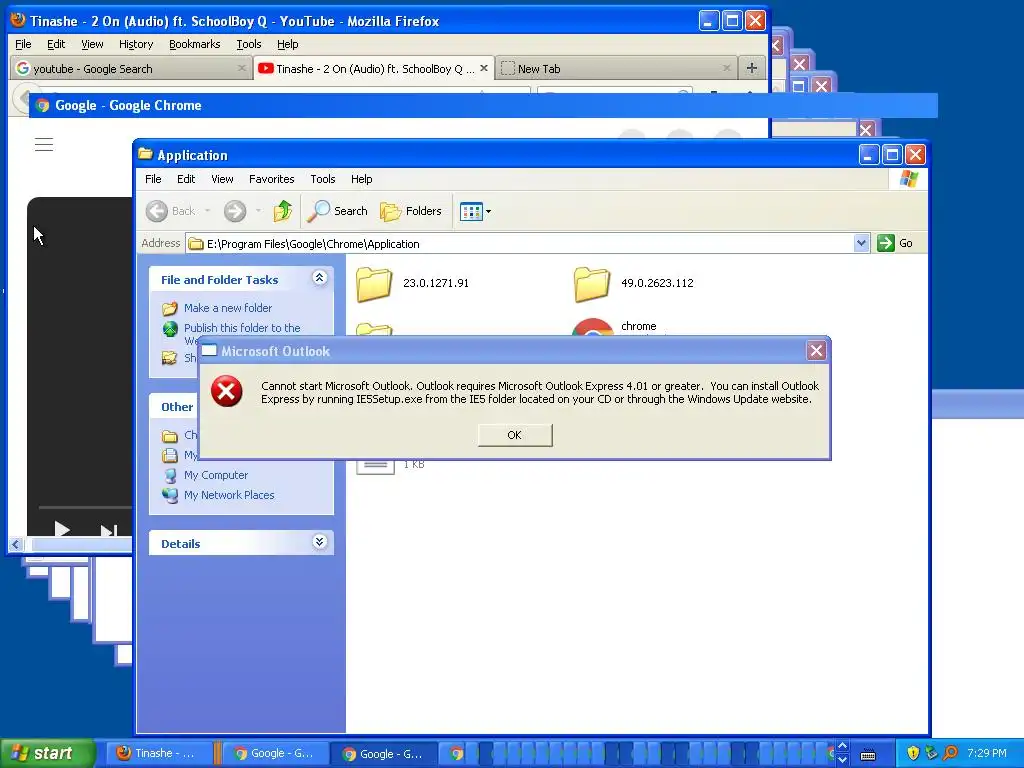Click the taskbar clock showing 7:29 PM

pyautogui.click(x=987, y=753)
